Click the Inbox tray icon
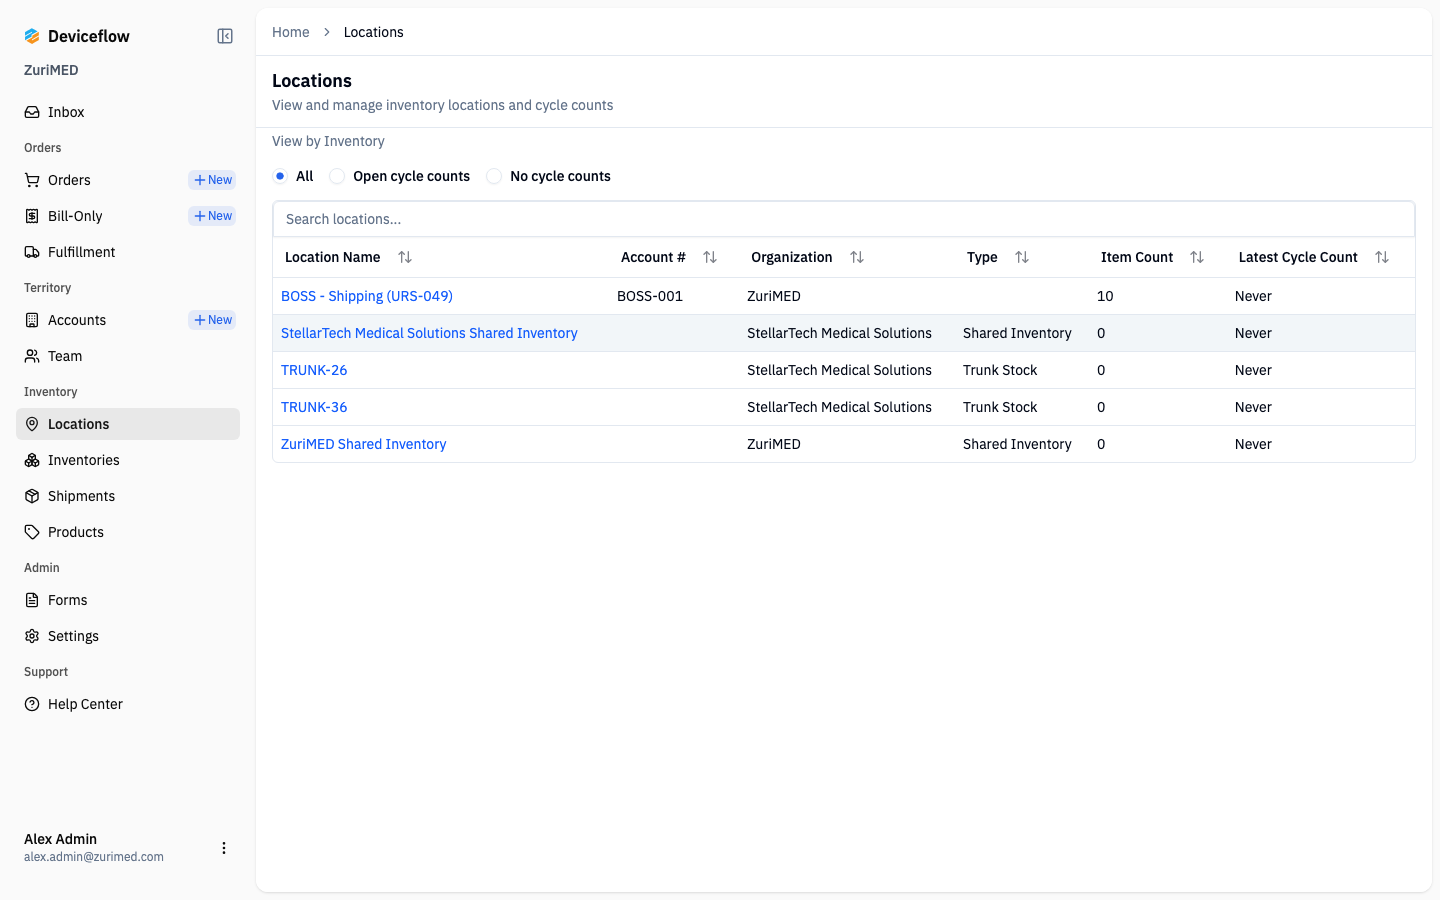This screenshot has width=1440, height=900. (x=32, y=112)
